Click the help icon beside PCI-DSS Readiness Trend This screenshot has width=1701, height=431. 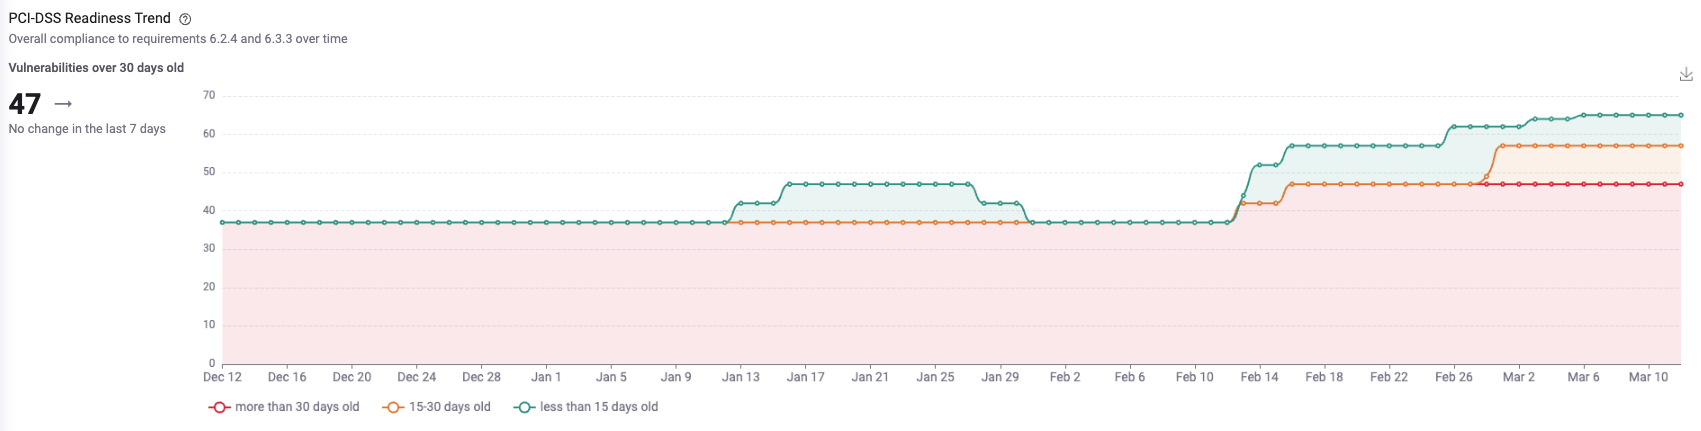[x=185, y=19]
